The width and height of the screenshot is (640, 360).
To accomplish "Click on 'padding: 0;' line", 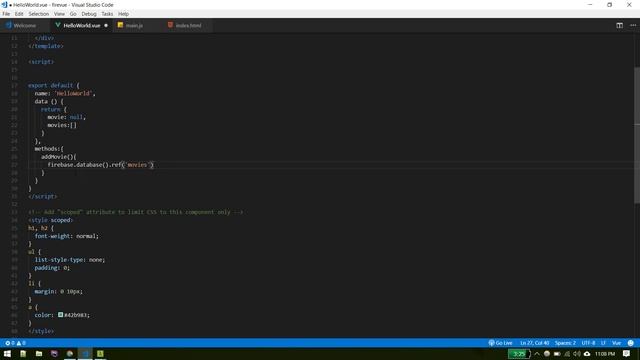I will (52, 268).
